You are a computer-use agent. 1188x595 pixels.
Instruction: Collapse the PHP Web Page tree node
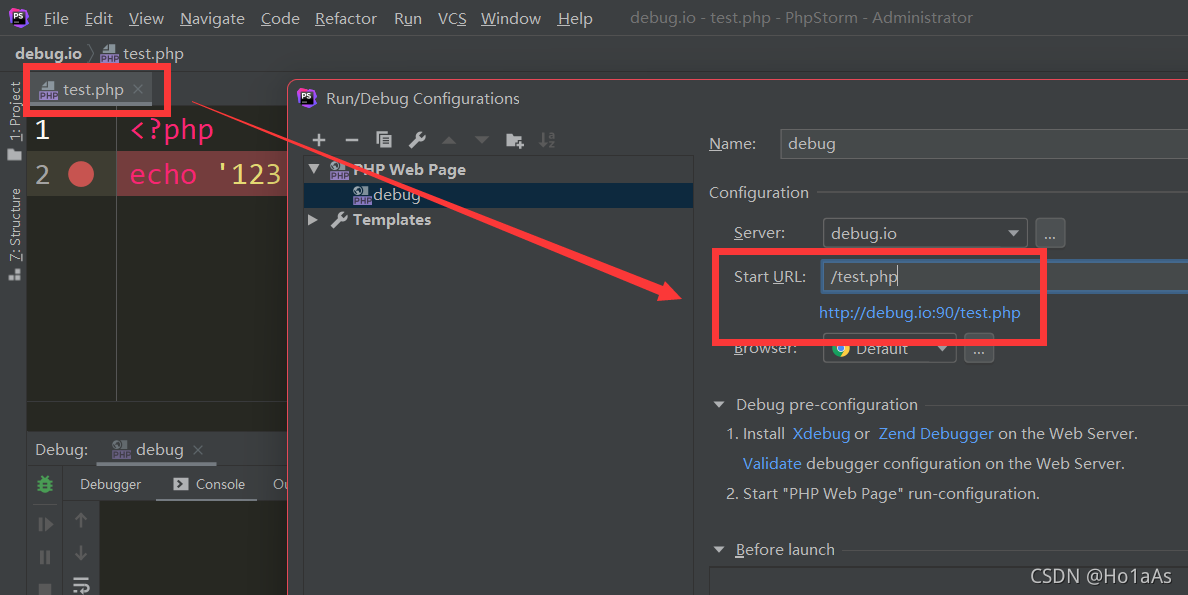(314, 169)
